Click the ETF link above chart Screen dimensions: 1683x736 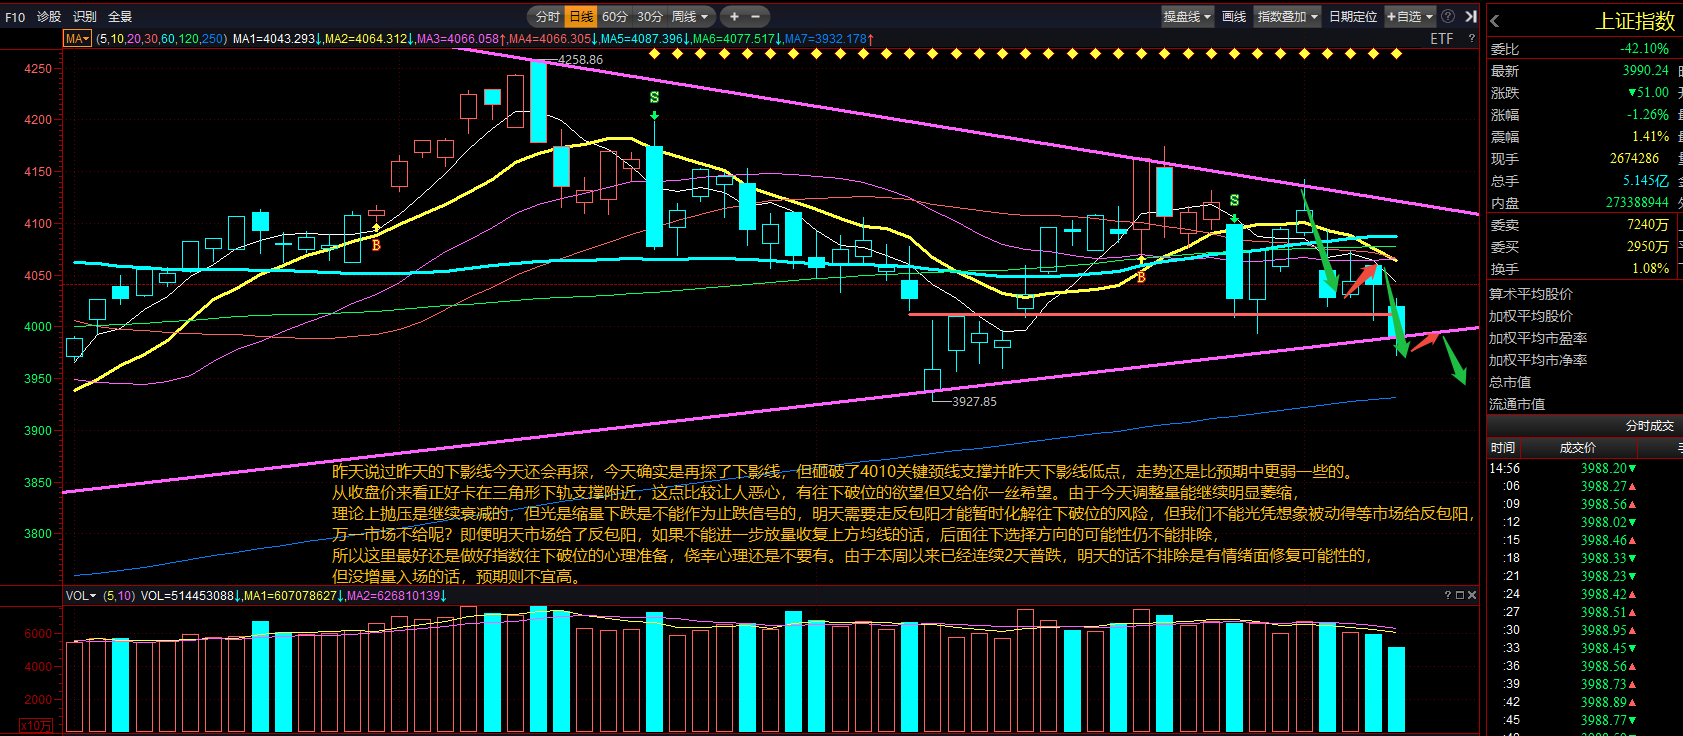(x=1441, y=39)
